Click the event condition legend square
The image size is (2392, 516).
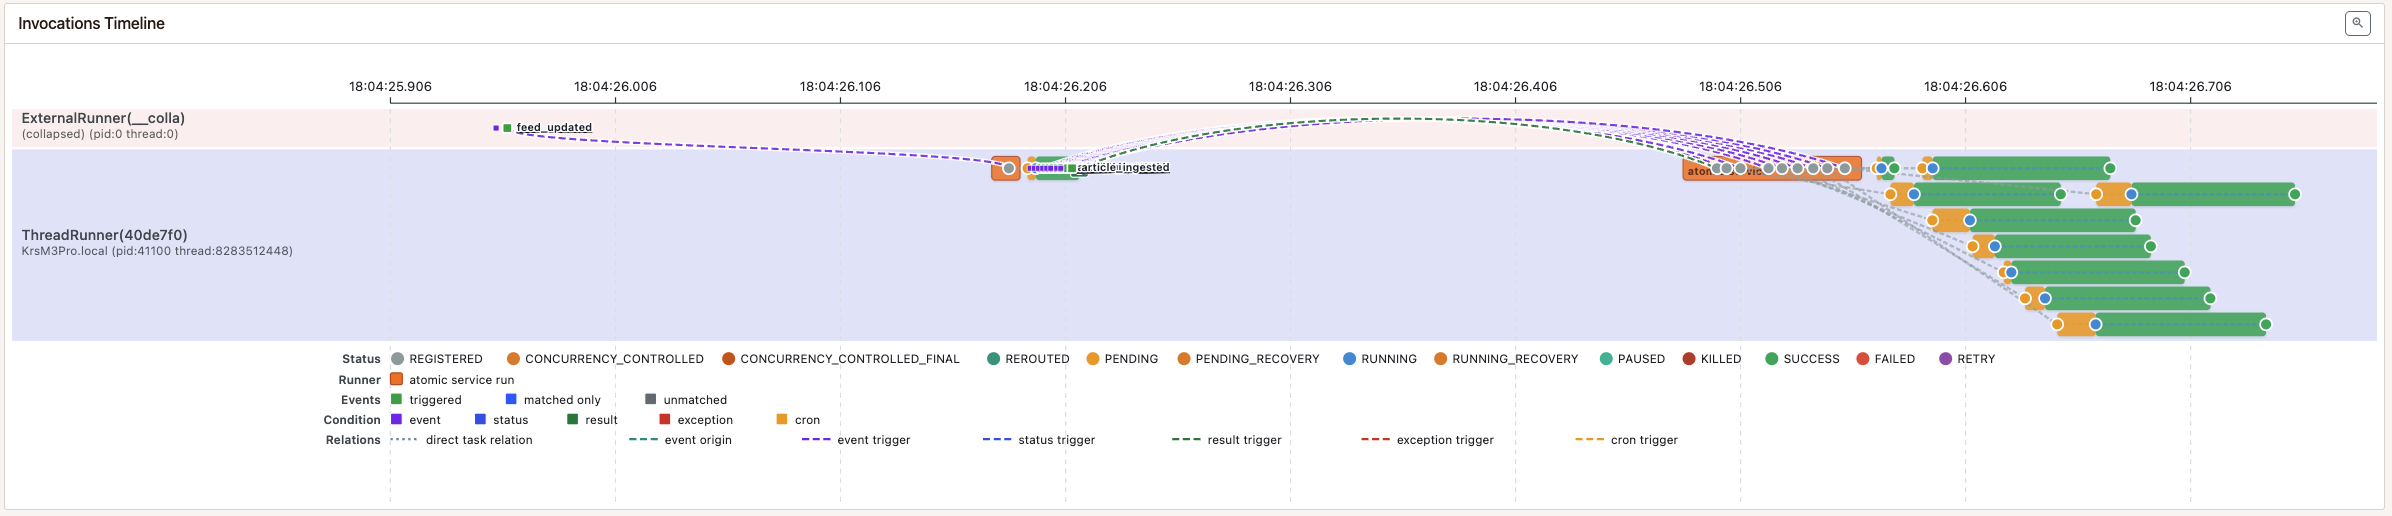[x=396, y=419]
